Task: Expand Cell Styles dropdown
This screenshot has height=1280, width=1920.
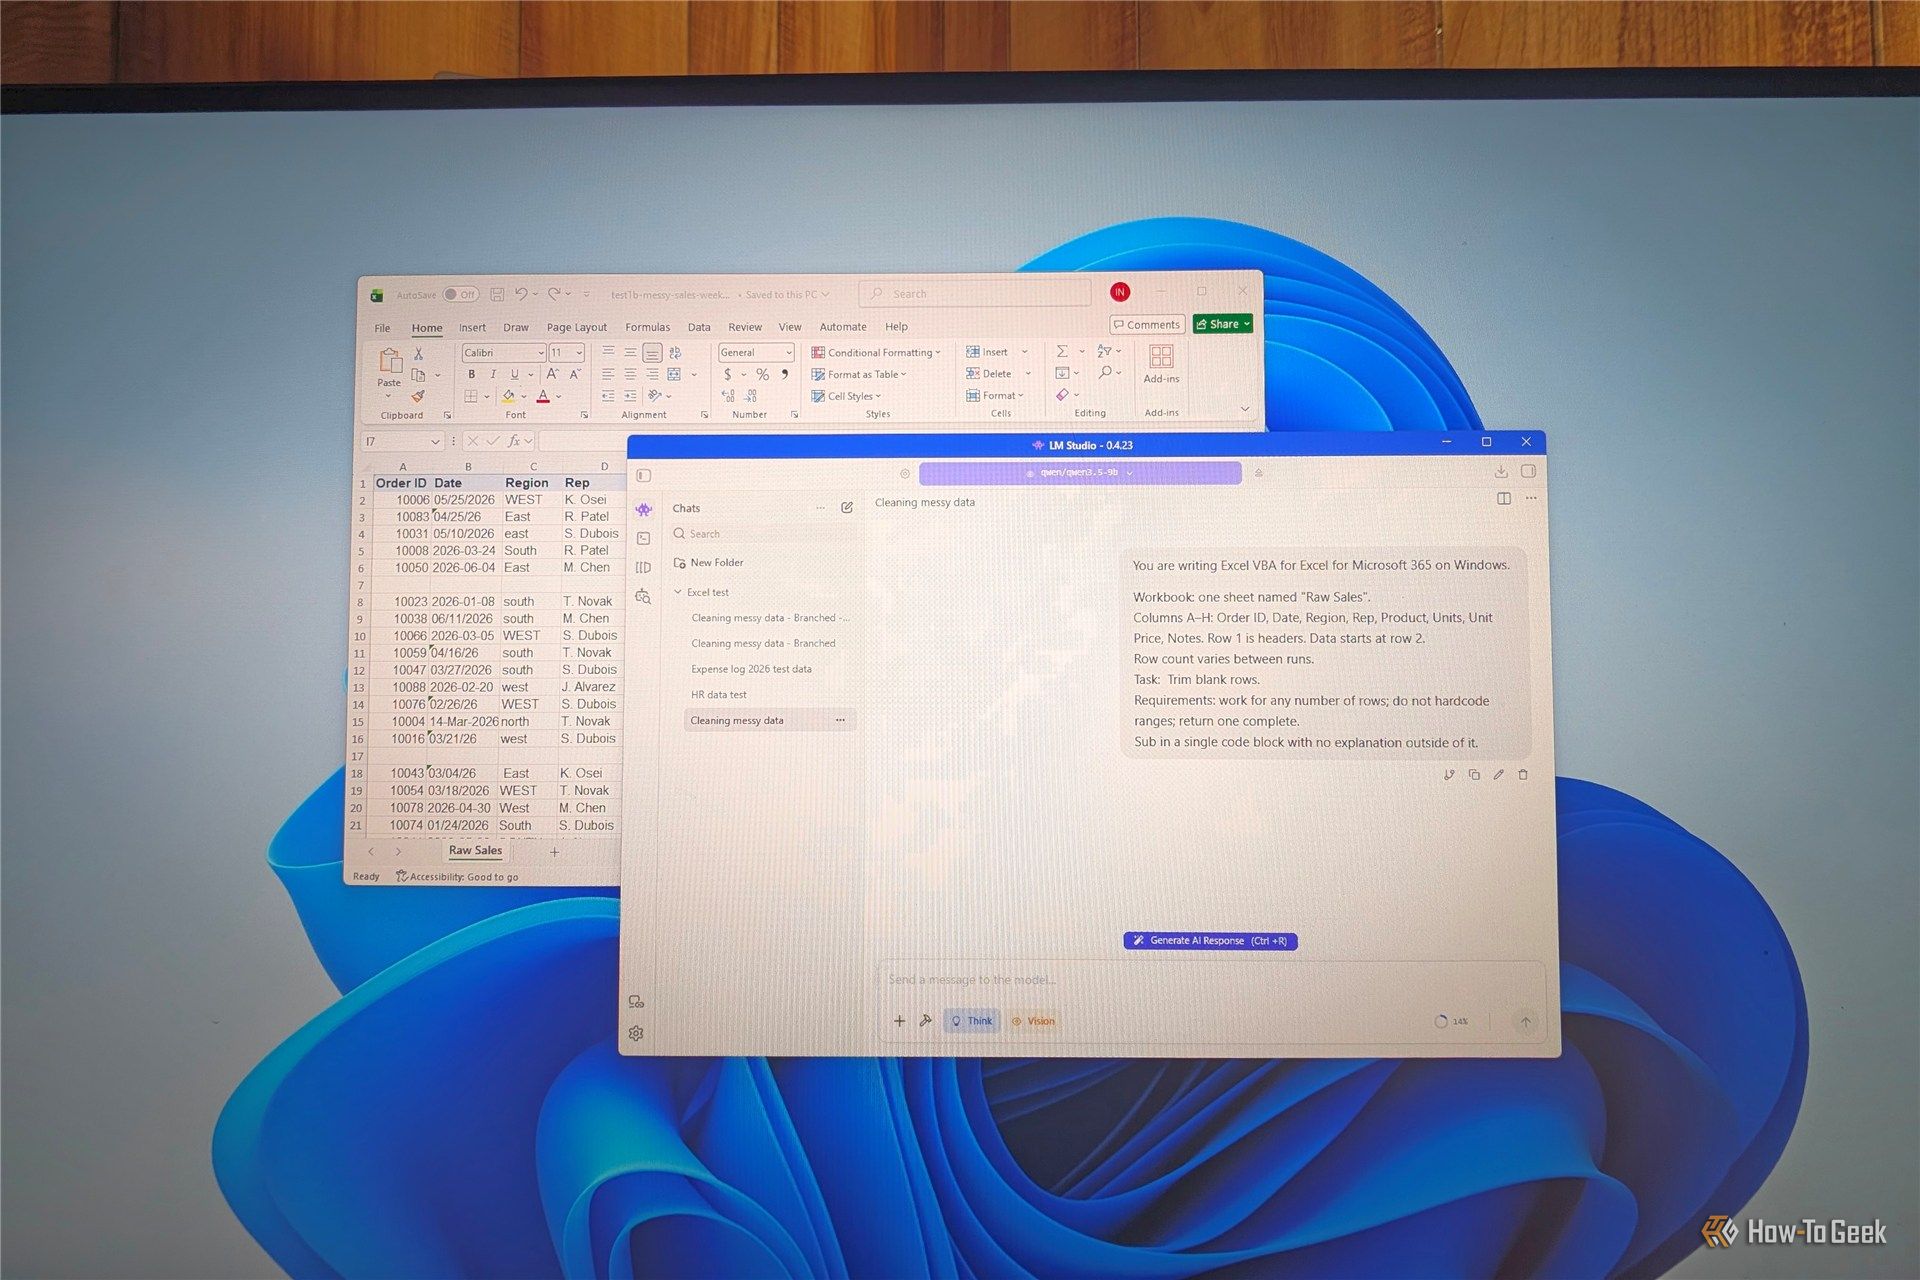Action: point(846,397)
